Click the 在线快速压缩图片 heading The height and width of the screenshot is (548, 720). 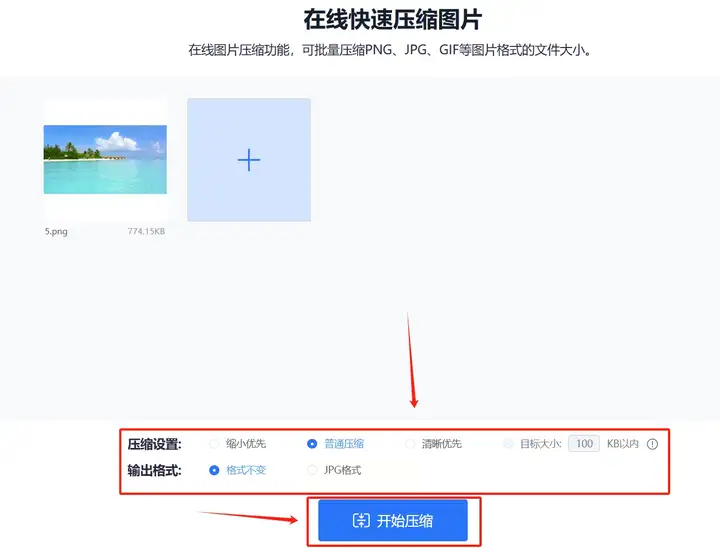tap(393, 20)
